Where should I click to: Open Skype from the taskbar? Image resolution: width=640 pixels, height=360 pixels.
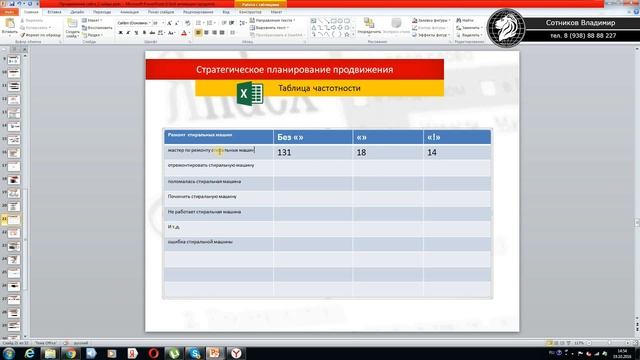[x=195, y=353]
